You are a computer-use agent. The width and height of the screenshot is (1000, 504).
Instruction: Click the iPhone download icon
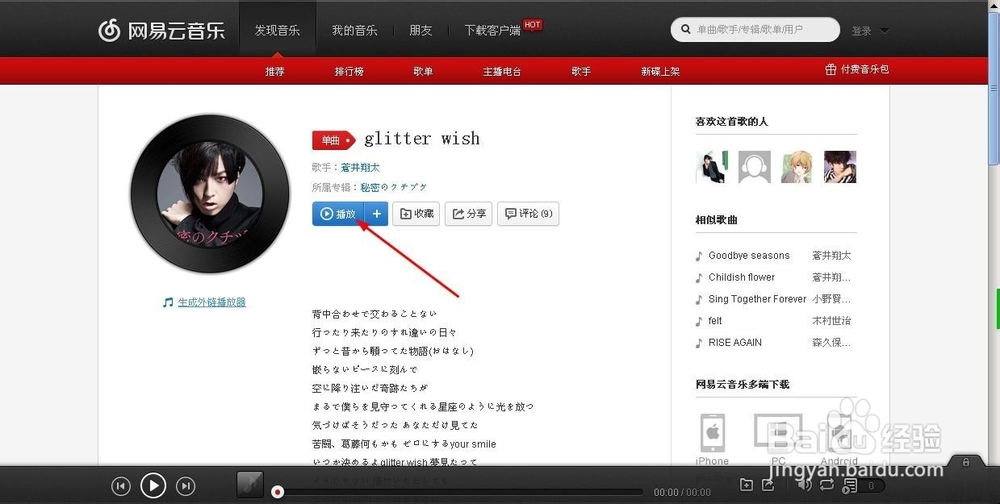coord(712,433)
